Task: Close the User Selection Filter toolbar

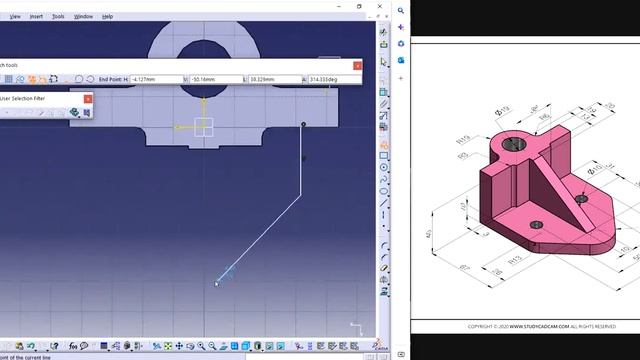Action: [x=88, y=99]
